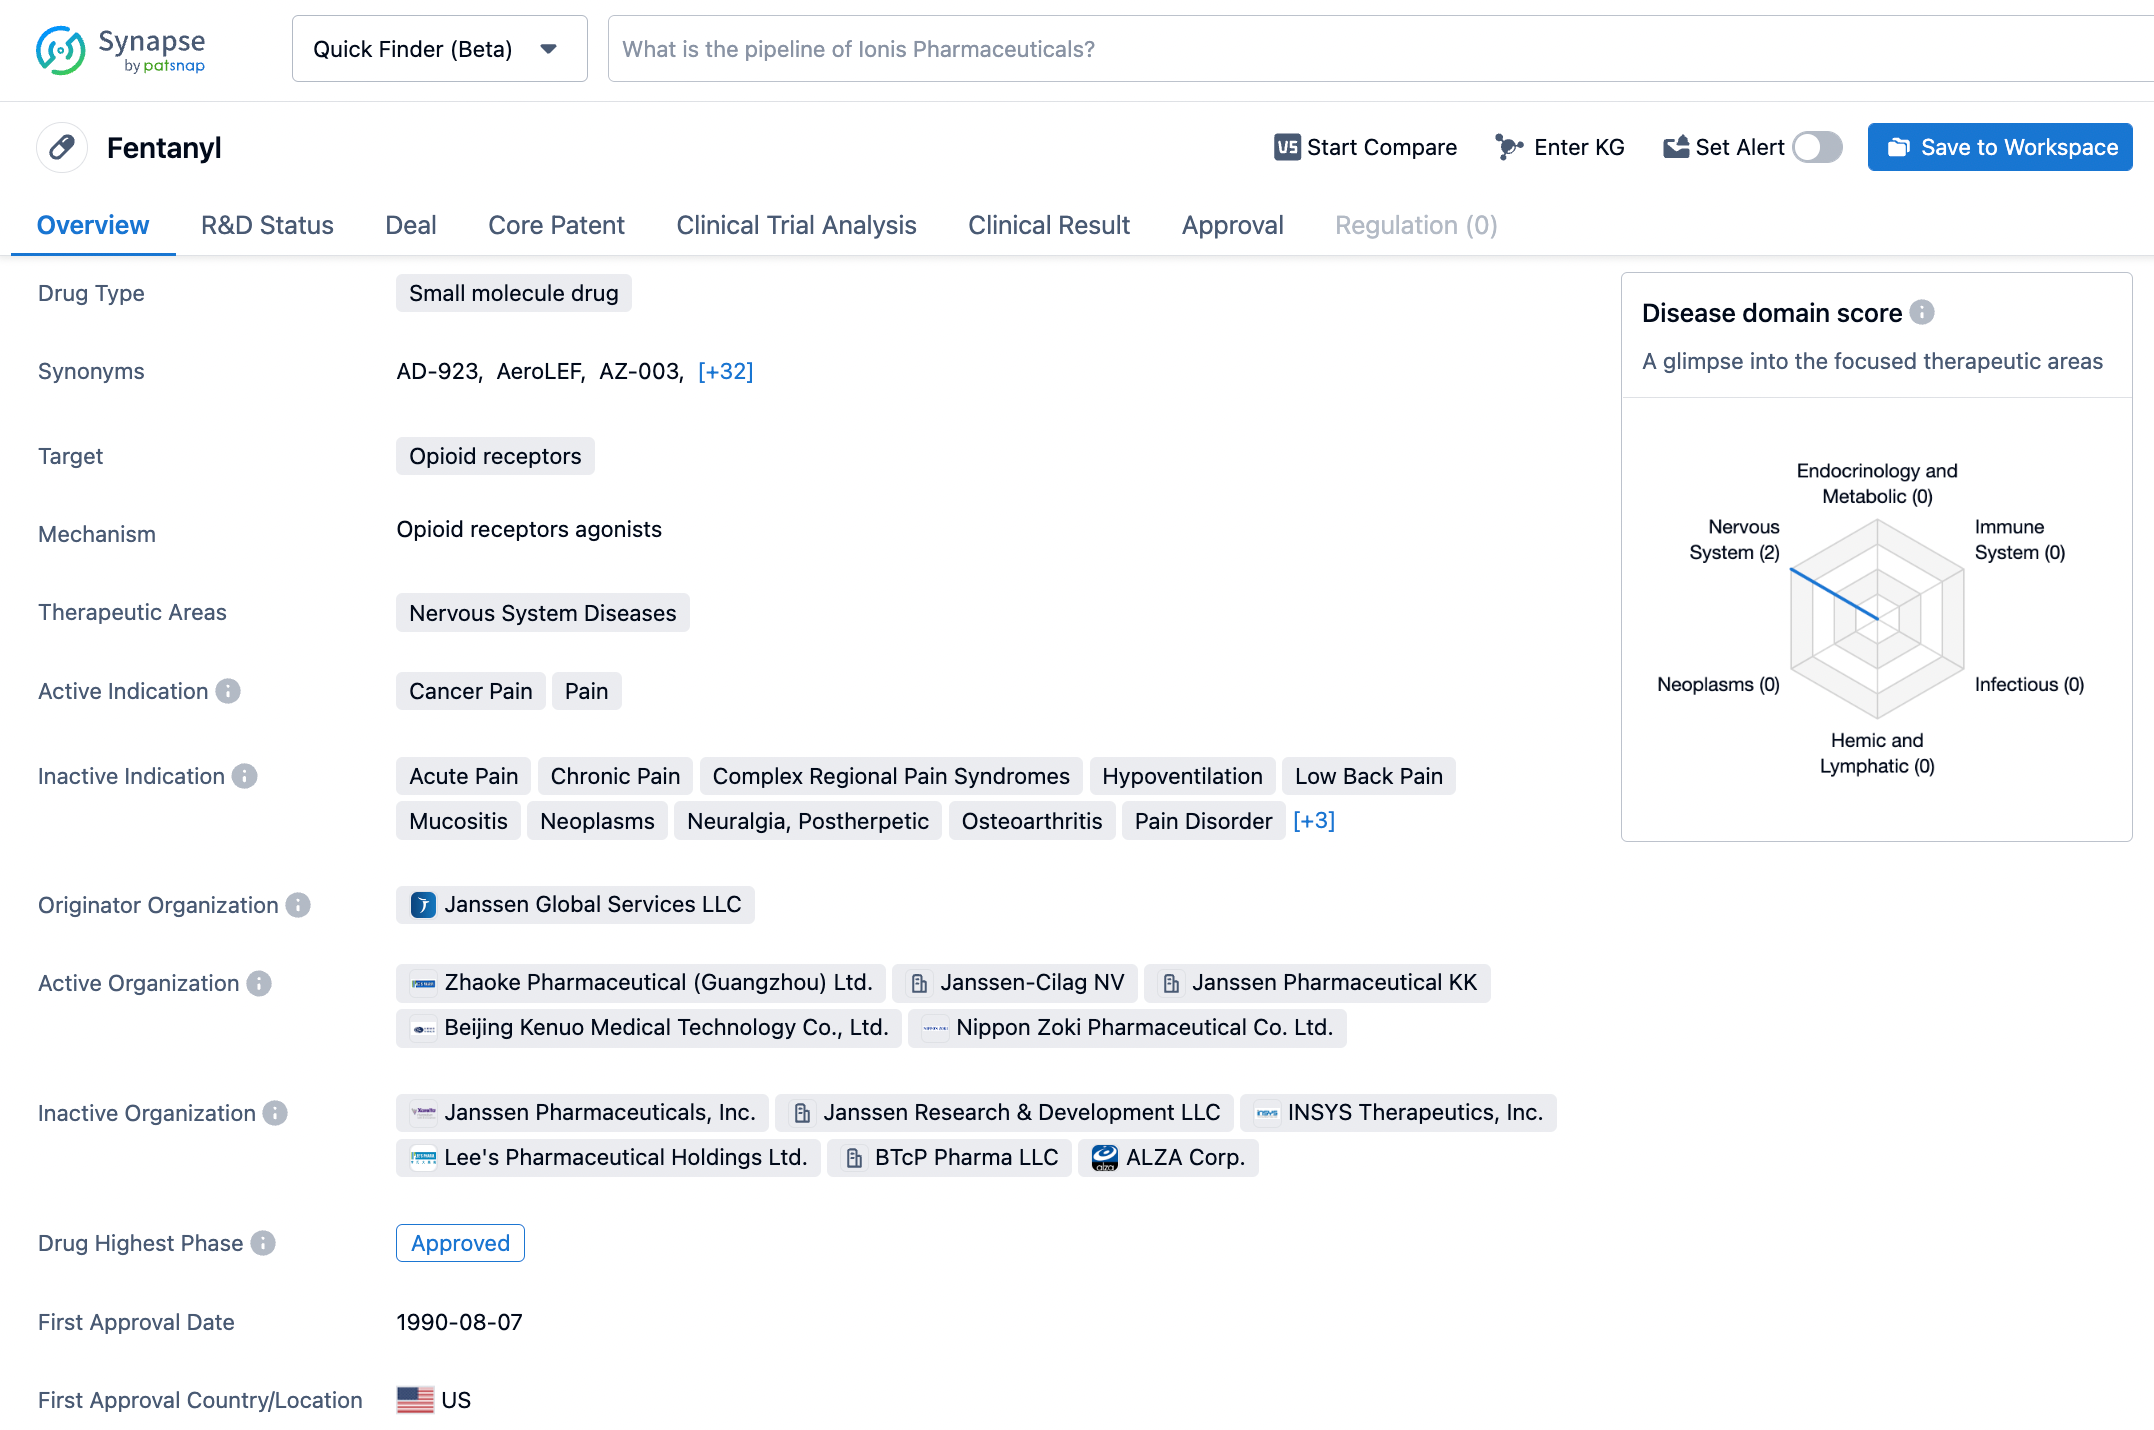Click the Opioid receptors target tag
The width and height of the screenshot is (2154, 1430).
pos(495,456)
